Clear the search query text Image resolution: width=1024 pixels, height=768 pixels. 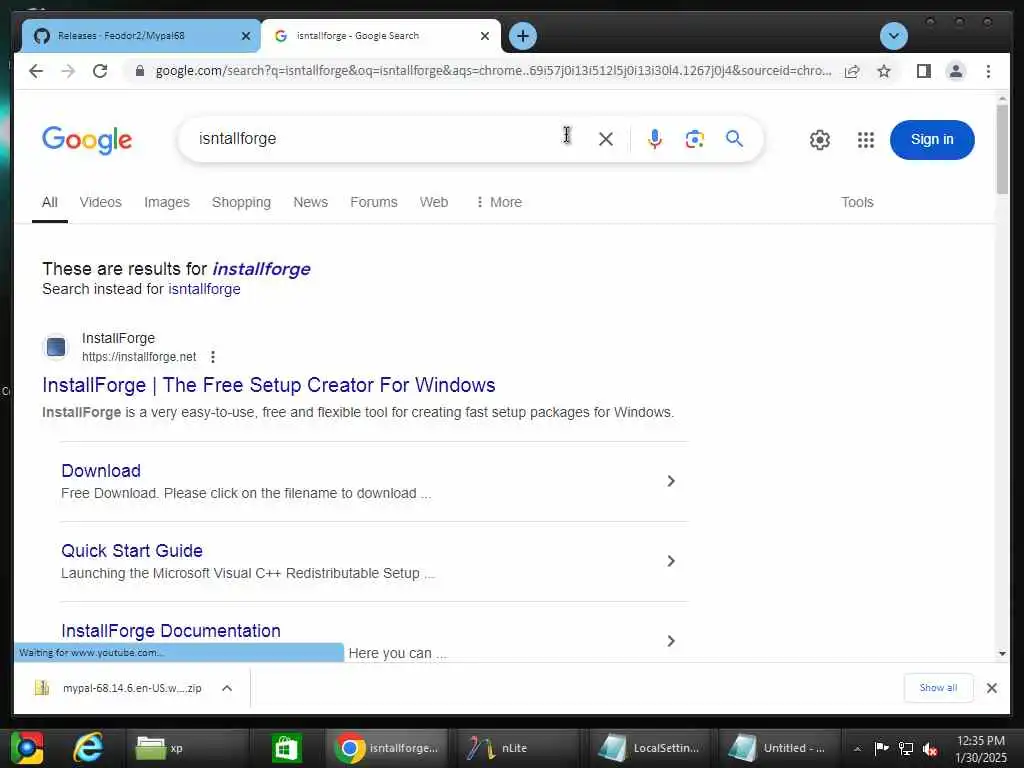[605, 138]
